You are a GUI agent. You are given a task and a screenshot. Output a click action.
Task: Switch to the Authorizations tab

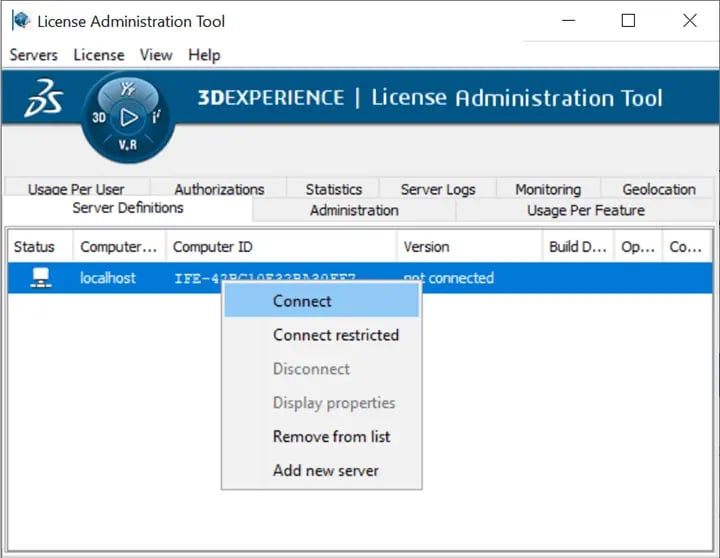[x=219, y=189]
